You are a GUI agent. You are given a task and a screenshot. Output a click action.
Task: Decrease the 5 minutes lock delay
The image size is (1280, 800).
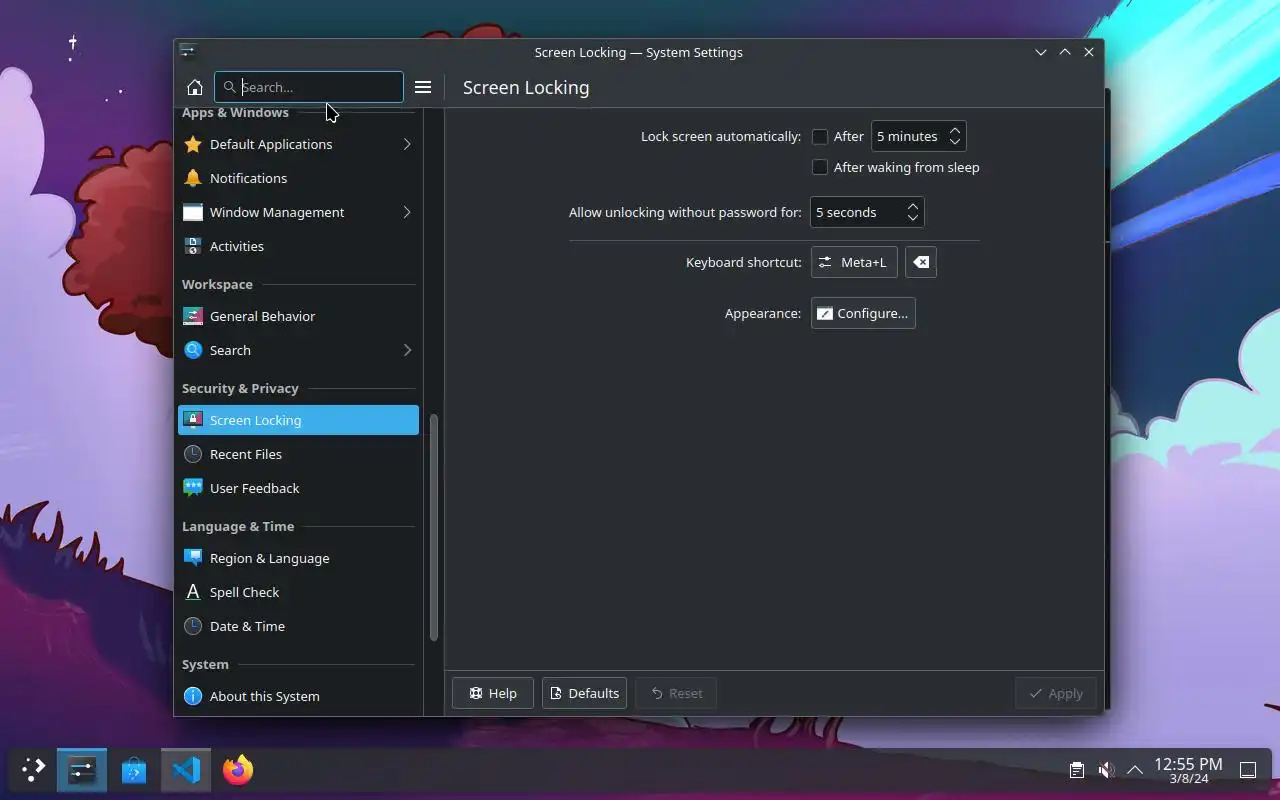pos(955,142)
